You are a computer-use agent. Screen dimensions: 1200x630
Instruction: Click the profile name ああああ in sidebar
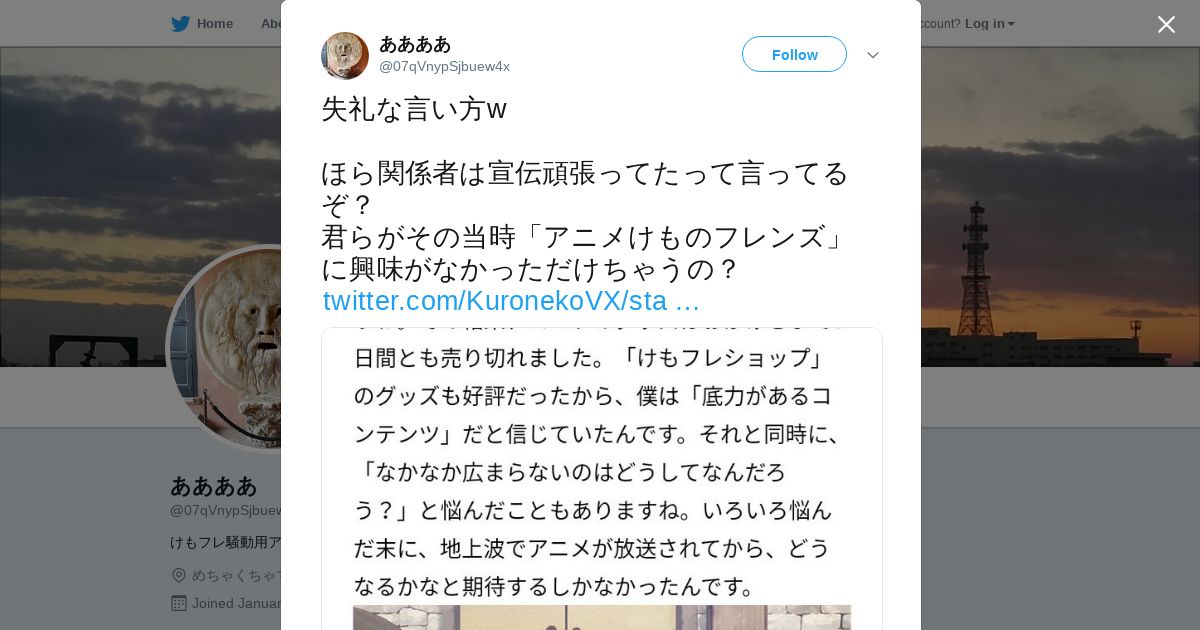214,486
